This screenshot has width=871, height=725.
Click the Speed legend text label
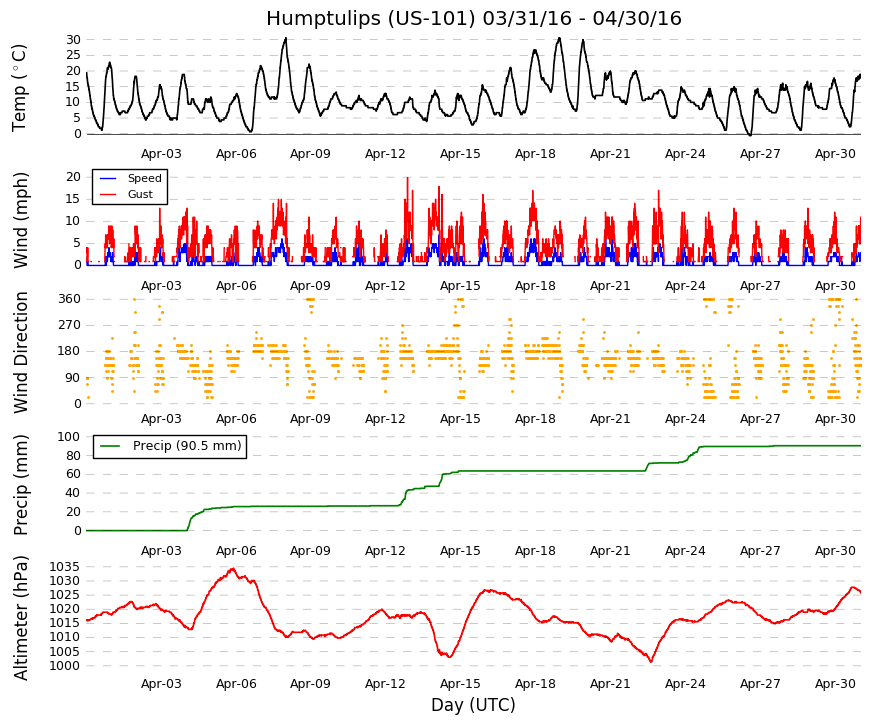tap(144, 178)
